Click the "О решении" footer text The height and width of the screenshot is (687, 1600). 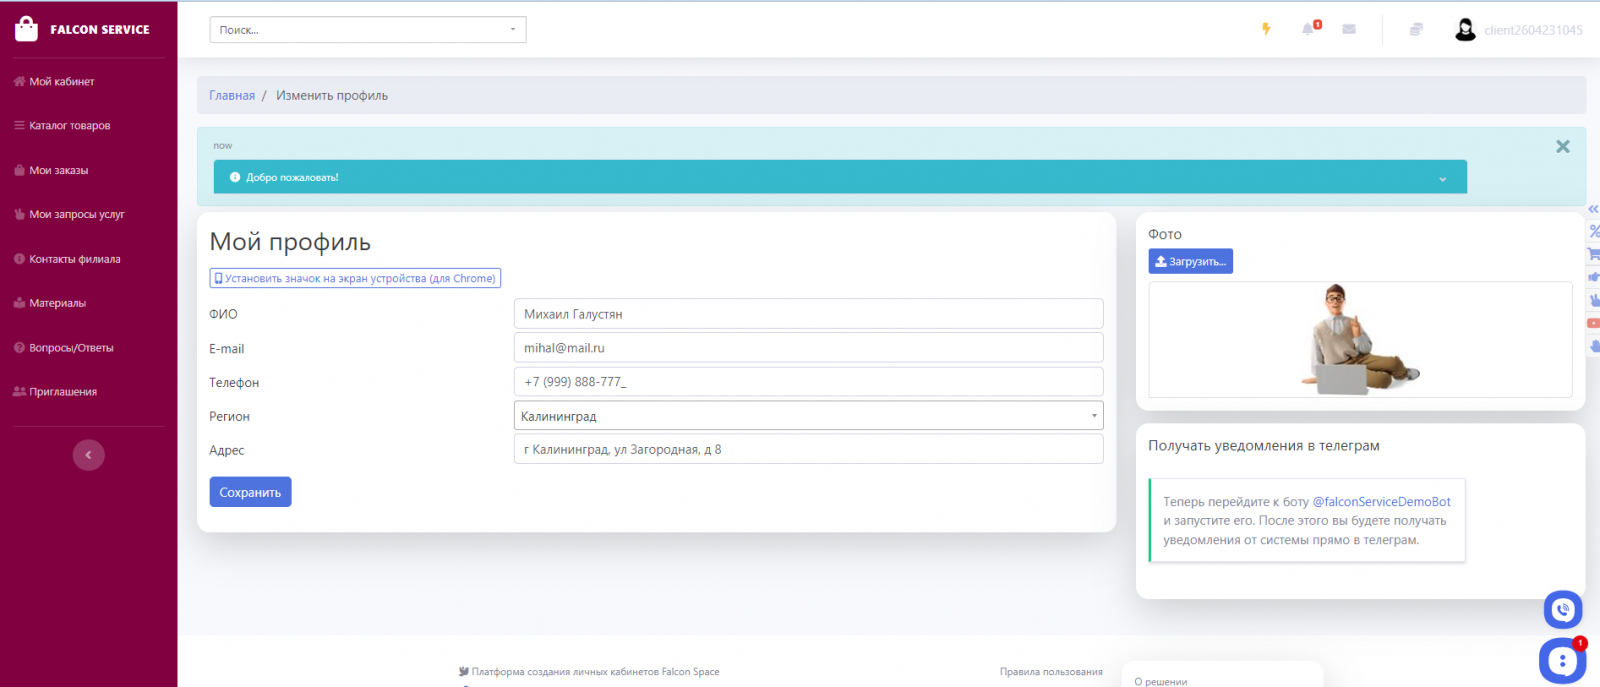(1161, 682)
